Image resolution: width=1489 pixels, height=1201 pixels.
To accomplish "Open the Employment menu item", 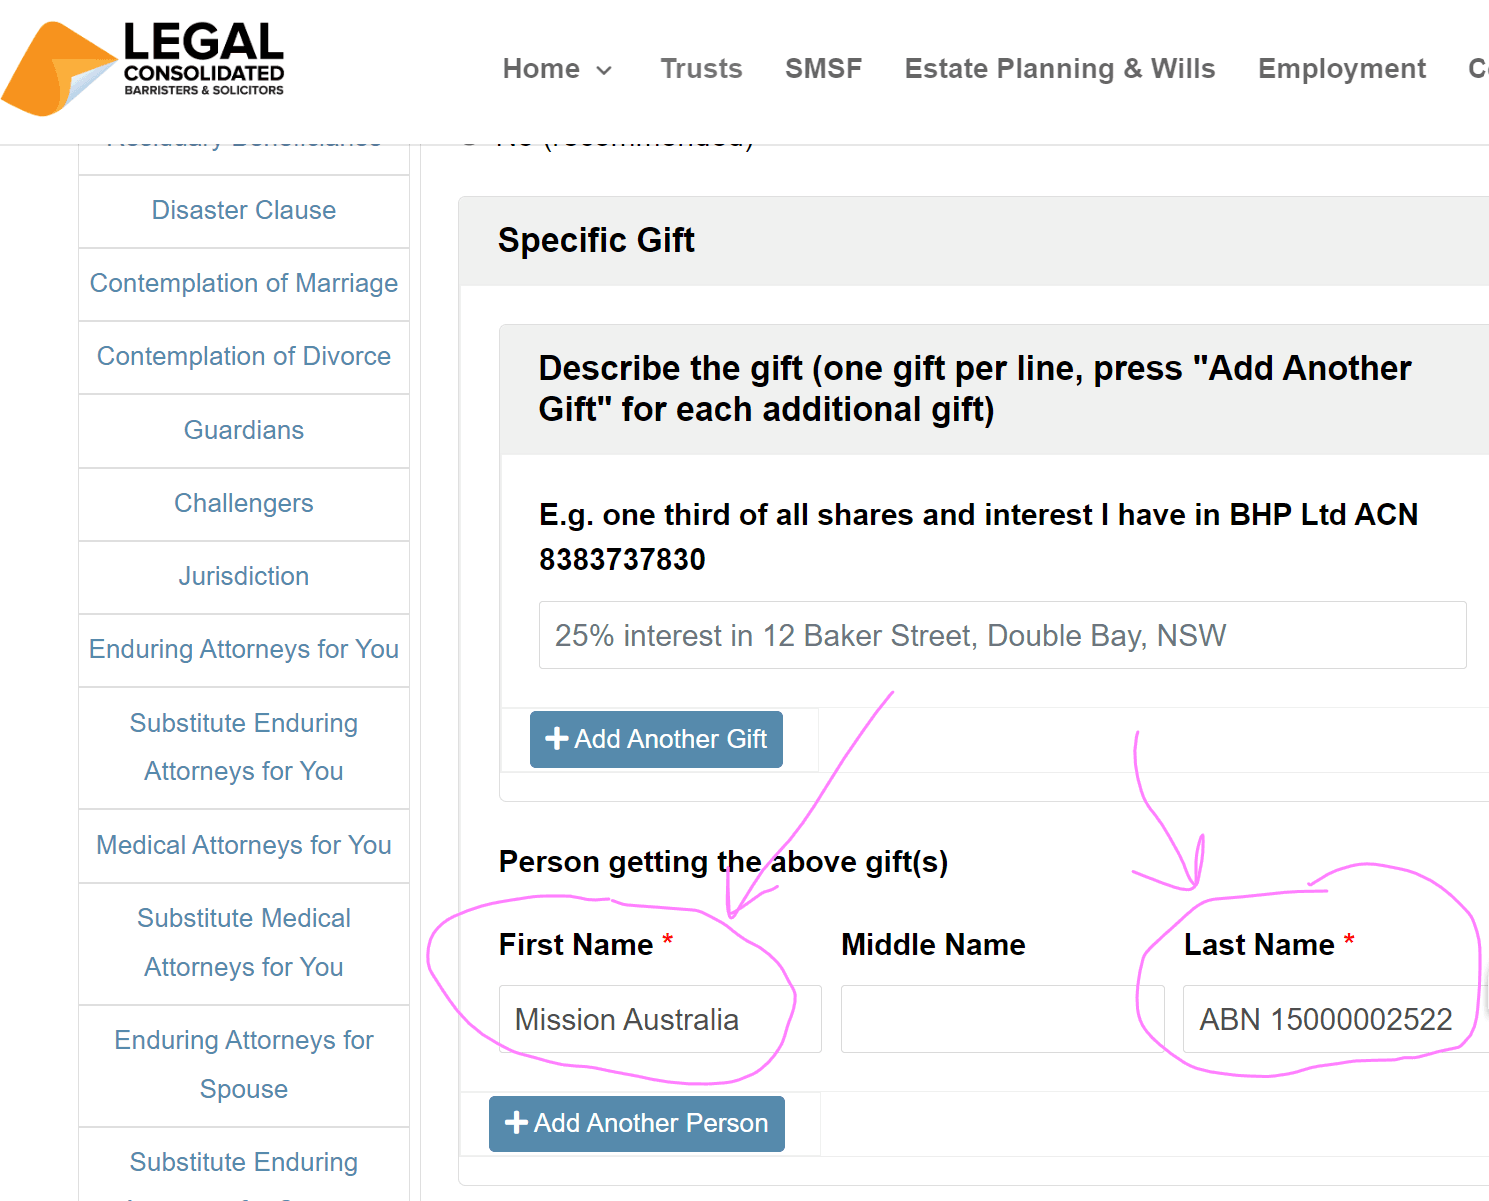I will coord(1341,68).
